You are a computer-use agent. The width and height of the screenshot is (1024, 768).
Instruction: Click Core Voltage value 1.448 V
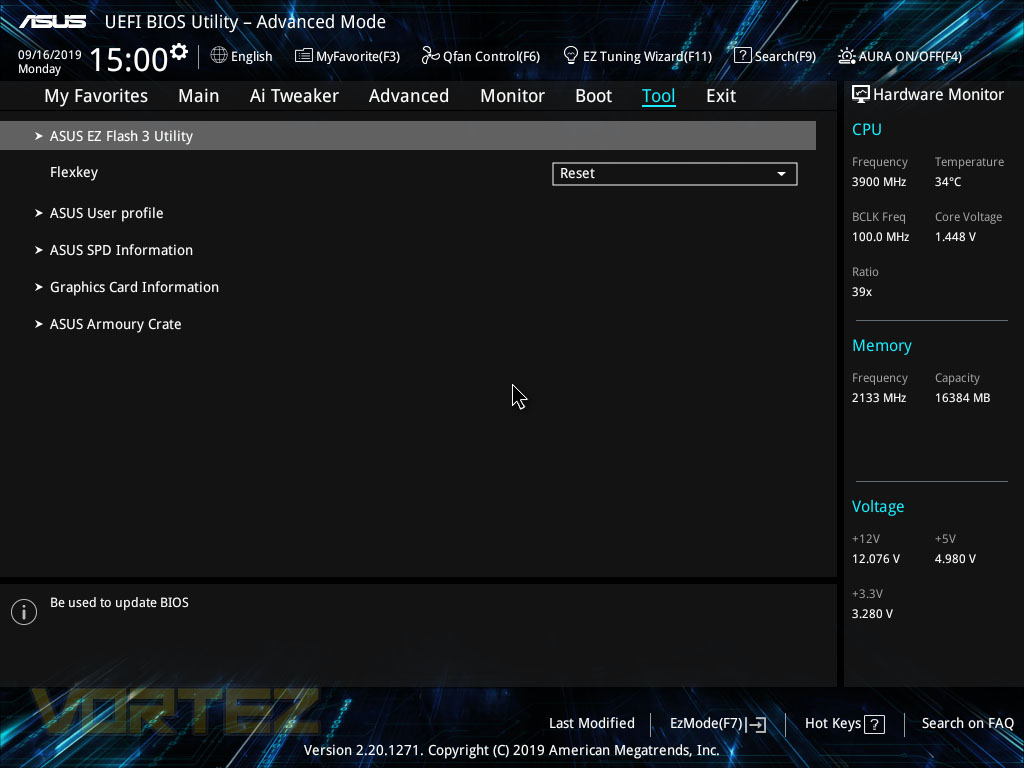955,237
